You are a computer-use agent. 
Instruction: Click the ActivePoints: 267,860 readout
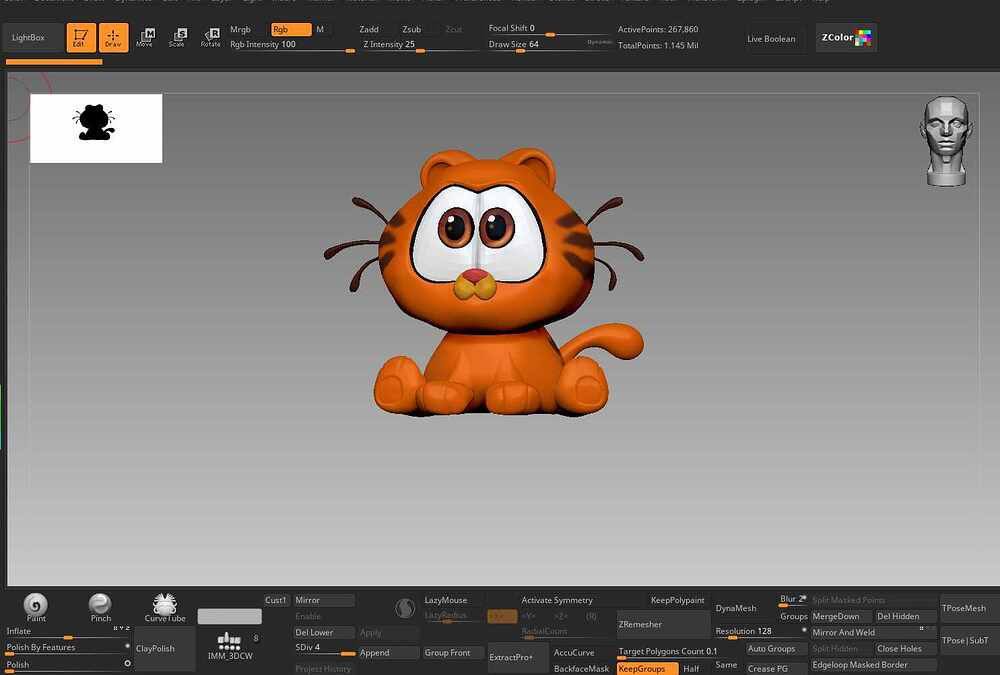[x=658, y=29]
